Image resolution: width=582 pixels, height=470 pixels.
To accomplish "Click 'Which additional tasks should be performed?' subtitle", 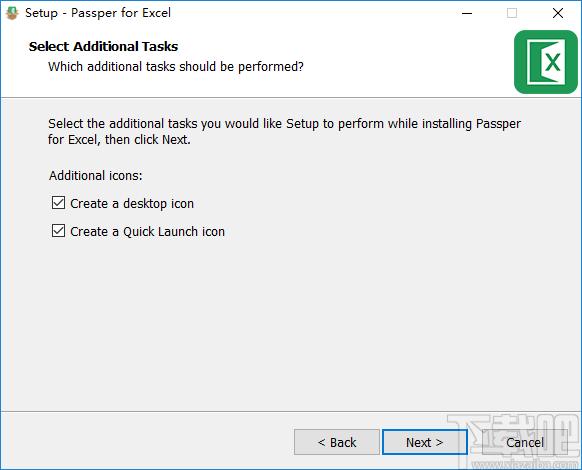I will tap(176, 67).
